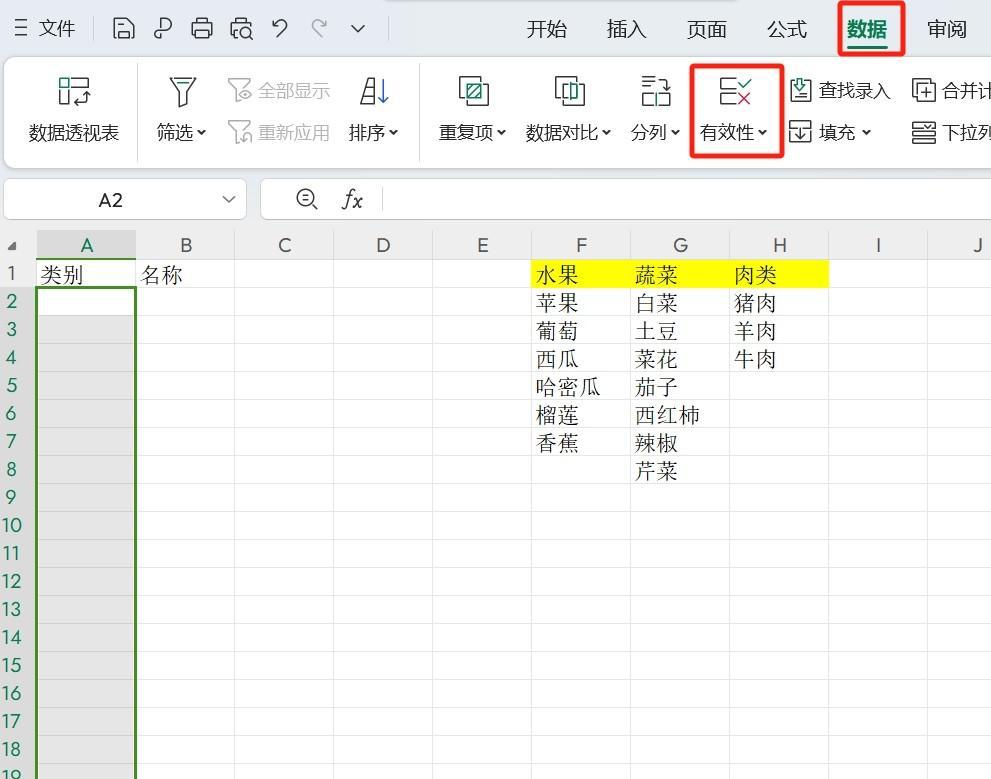The image size is (991, 779).
Task: Click the 全部显示 button
Action: click(x=279, y=90)
